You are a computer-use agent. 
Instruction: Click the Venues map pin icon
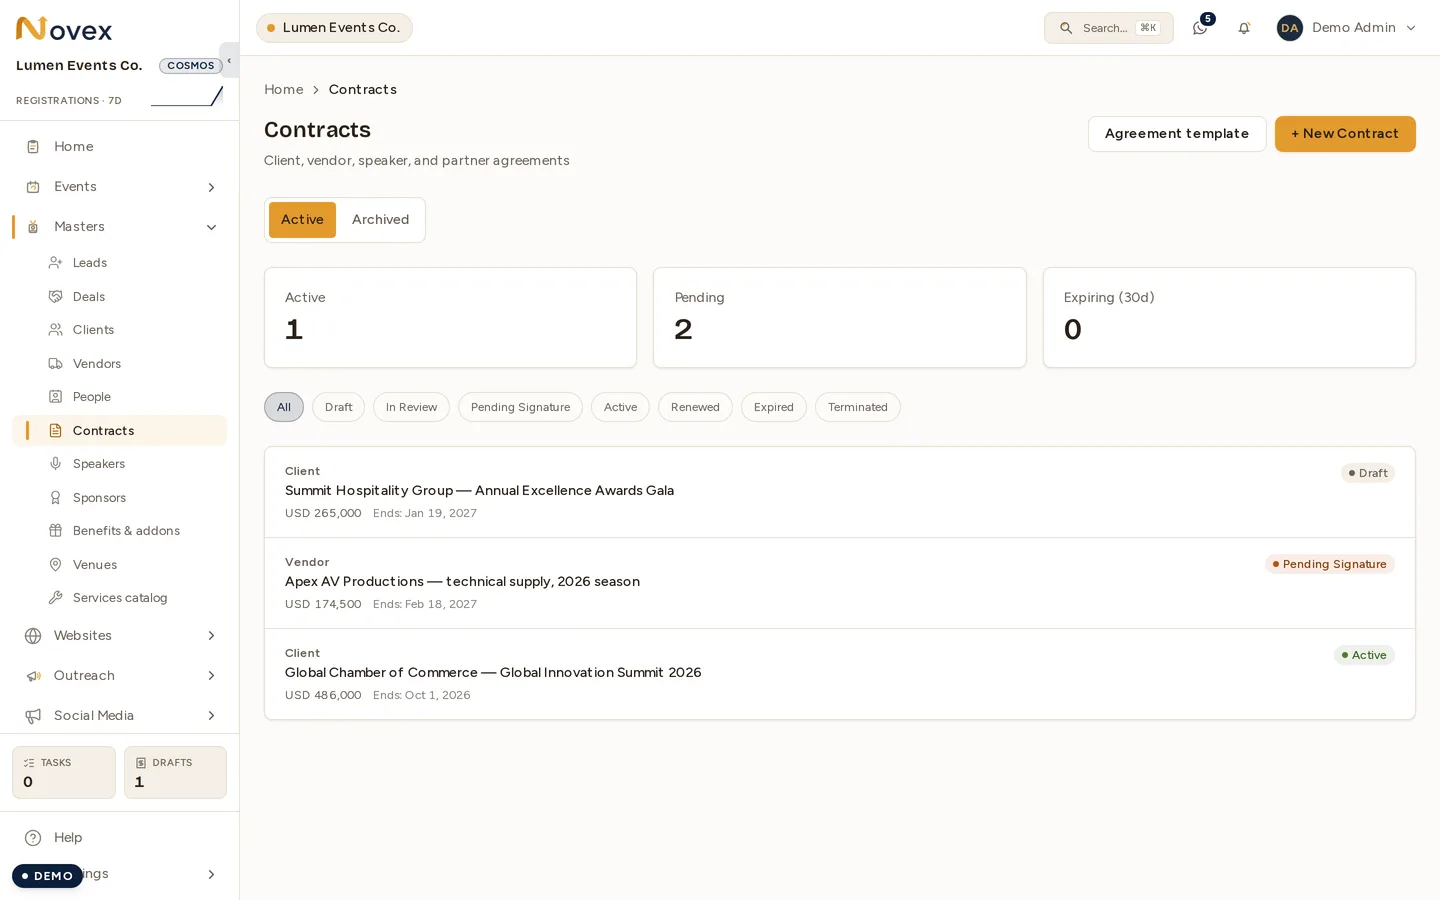[x=56, y=565]
